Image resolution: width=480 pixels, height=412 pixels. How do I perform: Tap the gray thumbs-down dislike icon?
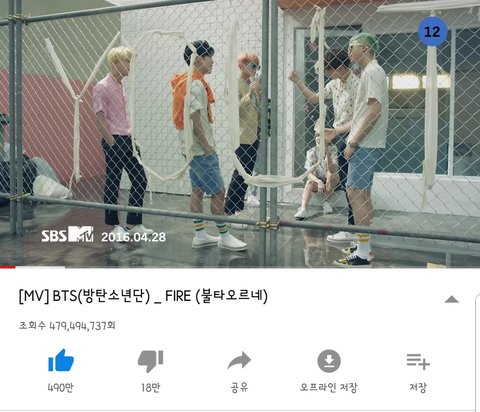pyautogui.click(x=150, y=361)
